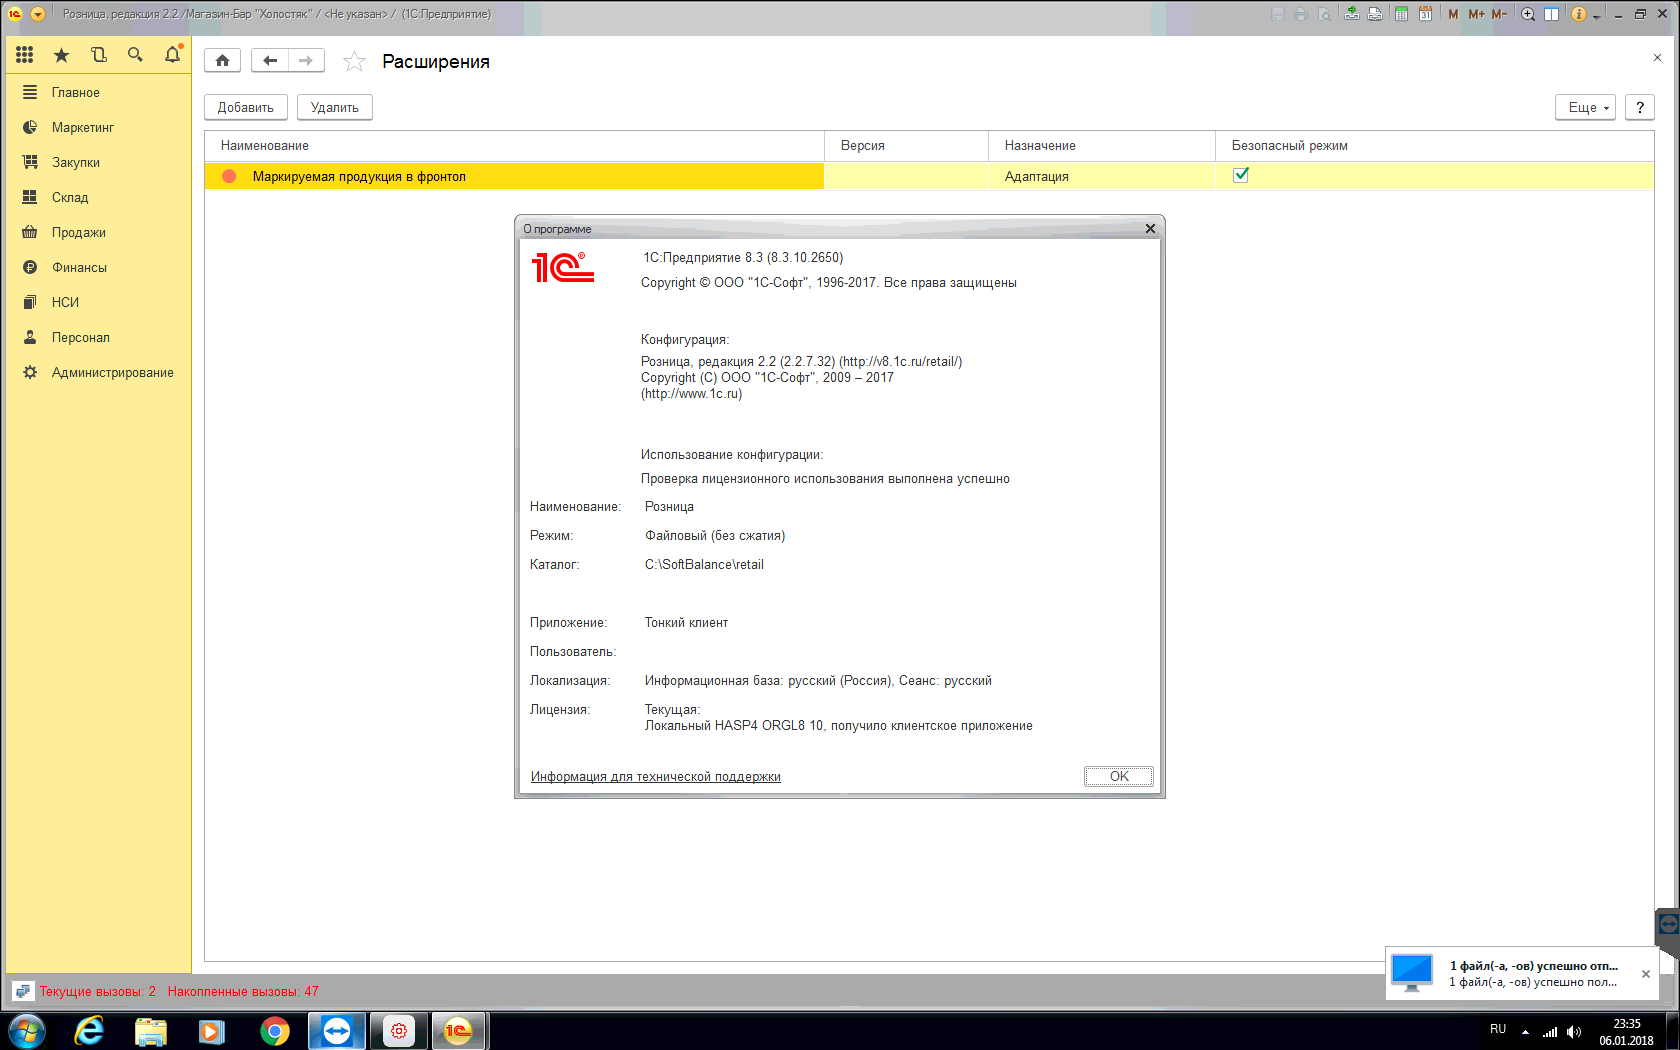Open the Маркетинг section

pyautogui.click(x=98, y=127)
